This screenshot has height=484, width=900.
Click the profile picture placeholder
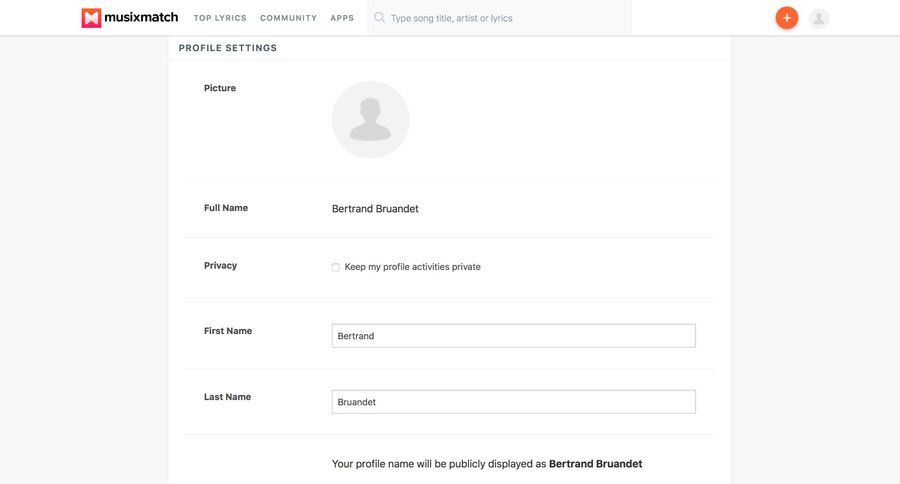point(370,120)
